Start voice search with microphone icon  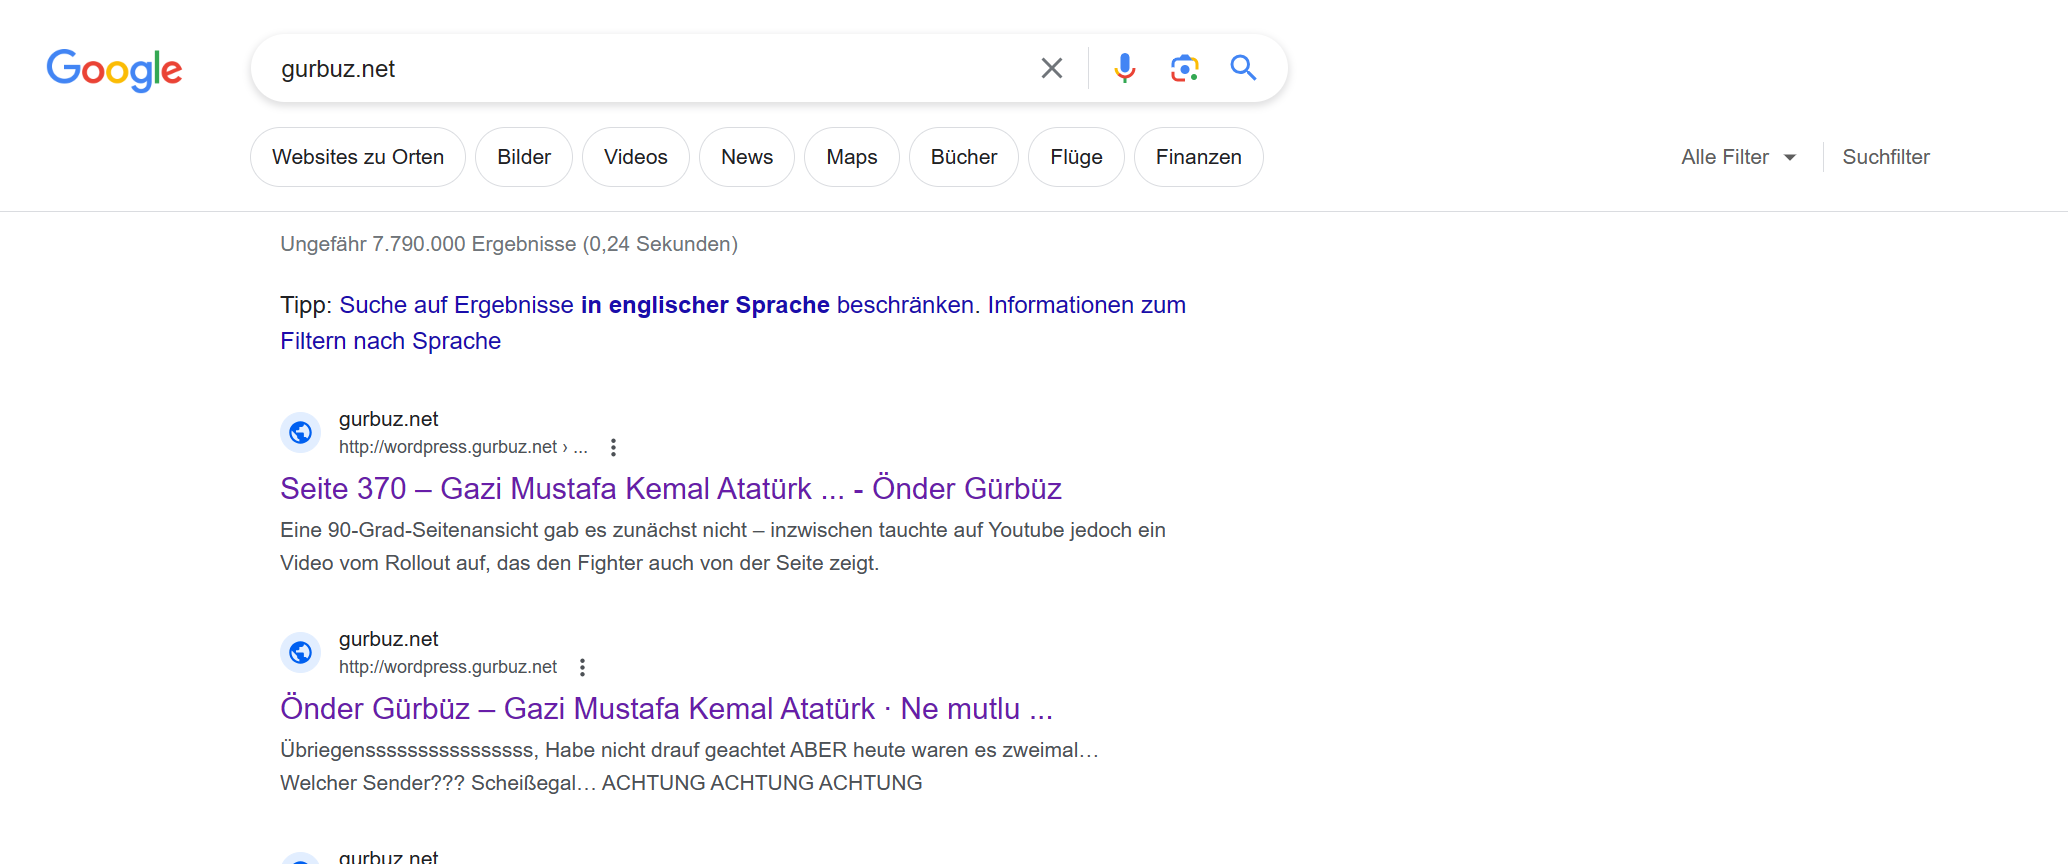[1124, 68]
